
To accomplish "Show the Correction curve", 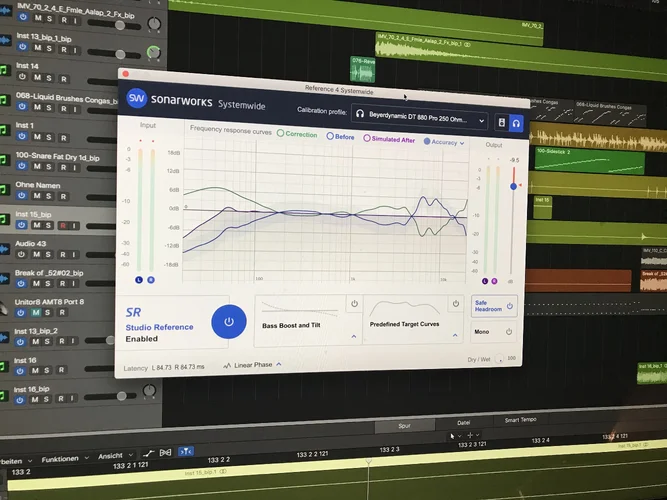I will tap(297, 134).
